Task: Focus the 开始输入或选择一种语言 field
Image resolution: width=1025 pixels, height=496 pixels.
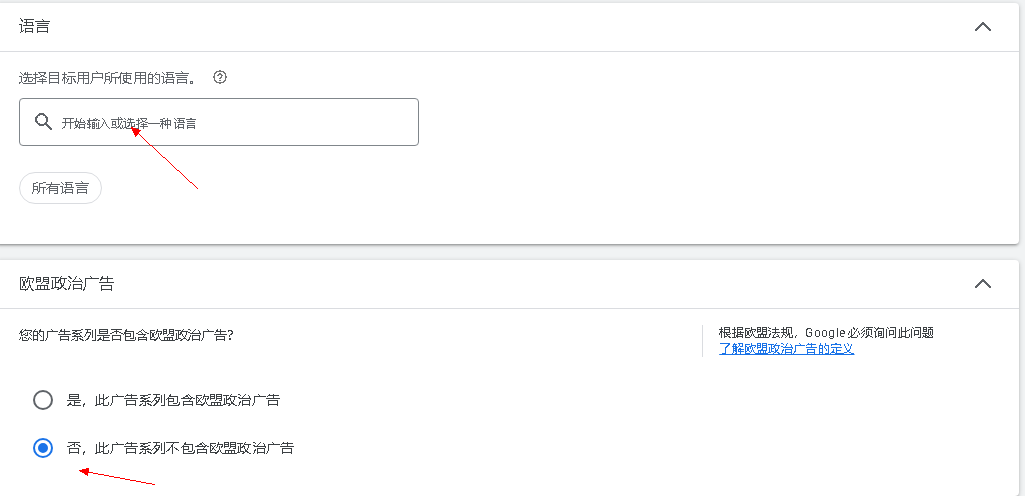Action: point(230,122)
